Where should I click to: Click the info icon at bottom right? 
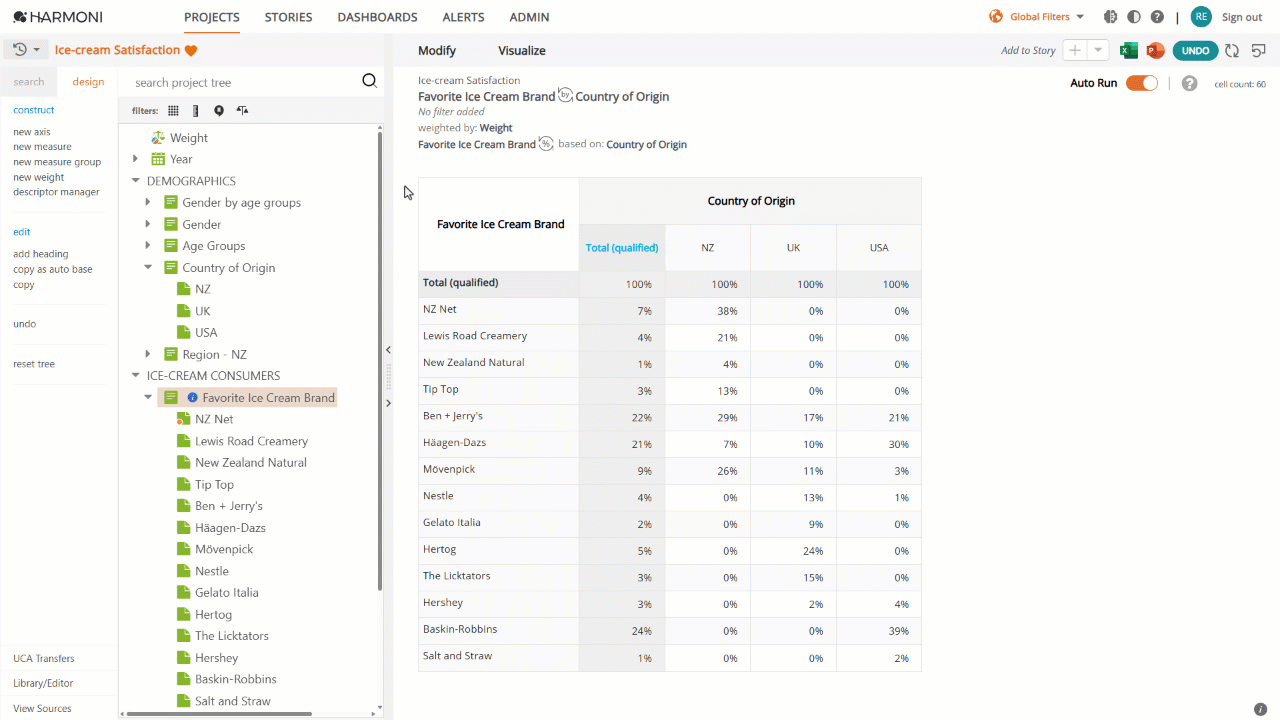(1260, 709)
